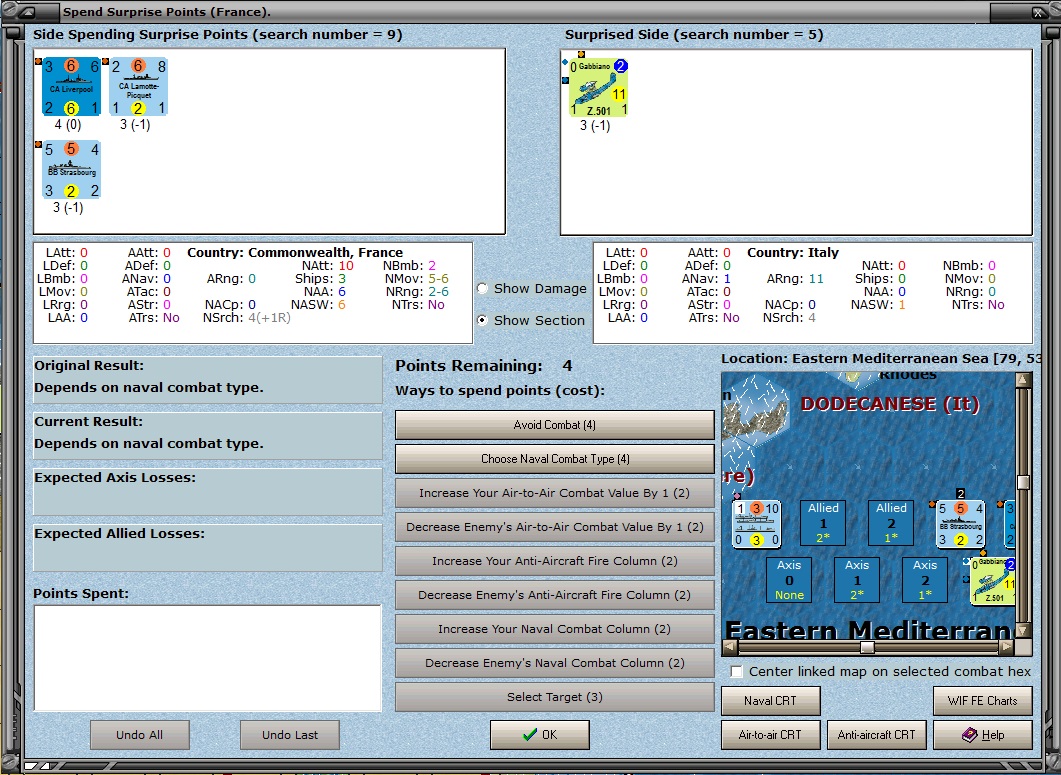This screenshot has height=775, width=1061.
Task: Close the Spend Surprise Points window
Action: pos(1038,12)
